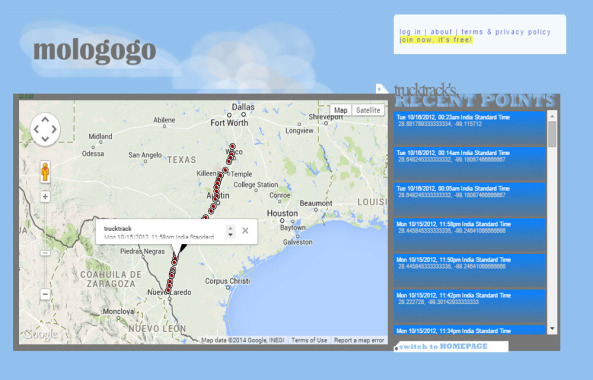Select the Tue 00:14am recent point
Screen dimensions: 593x380
[469, 163]
